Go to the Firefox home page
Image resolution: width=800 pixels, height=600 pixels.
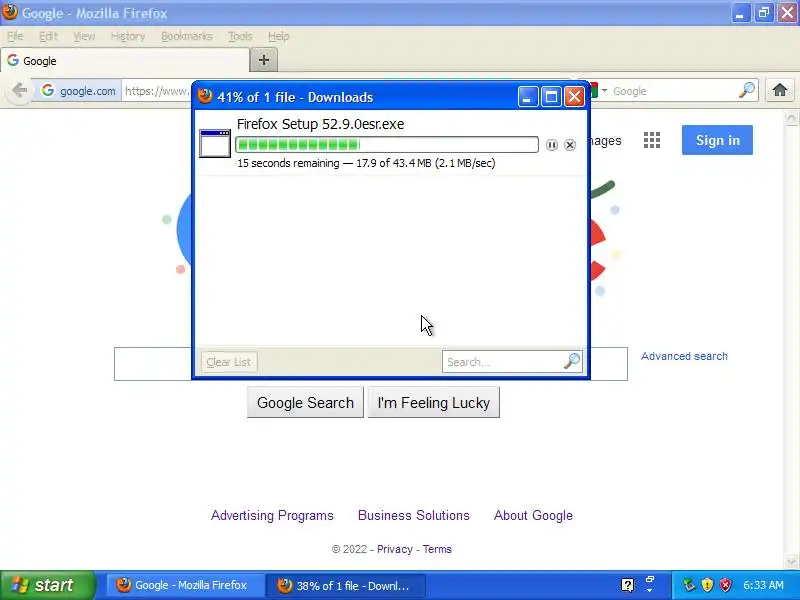[780, 90]
